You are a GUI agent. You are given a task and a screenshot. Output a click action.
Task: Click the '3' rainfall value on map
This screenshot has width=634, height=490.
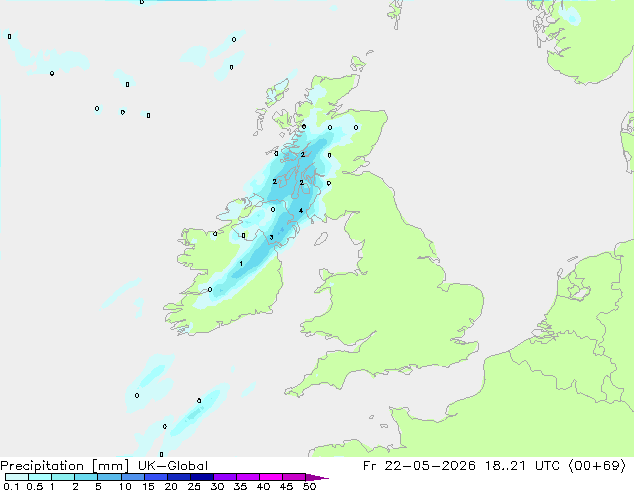click(x=271, y=237)
